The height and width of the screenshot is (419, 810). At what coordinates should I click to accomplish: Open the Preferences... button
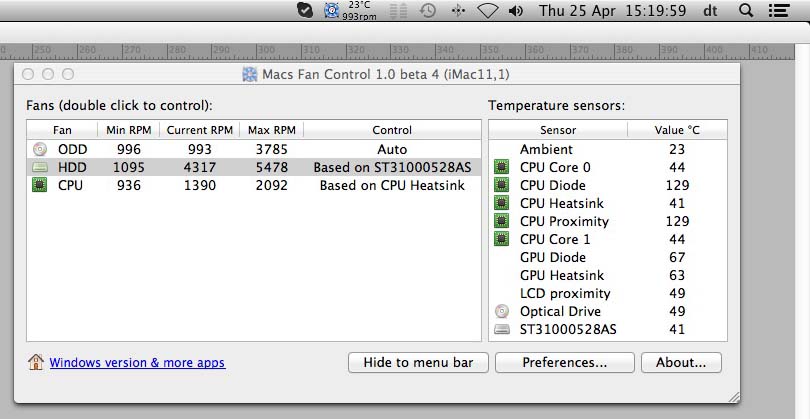point(565,362)
